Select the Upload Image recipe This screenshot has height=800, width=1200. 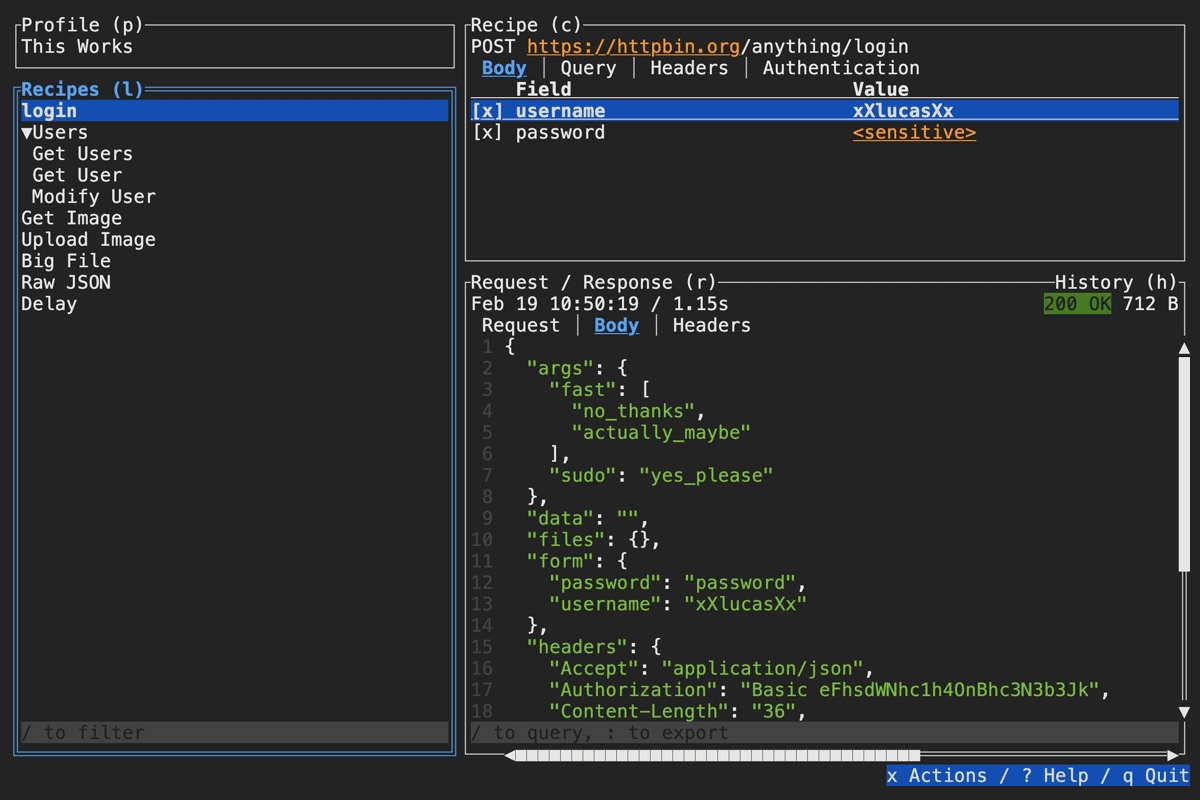[x=87, y=239]
